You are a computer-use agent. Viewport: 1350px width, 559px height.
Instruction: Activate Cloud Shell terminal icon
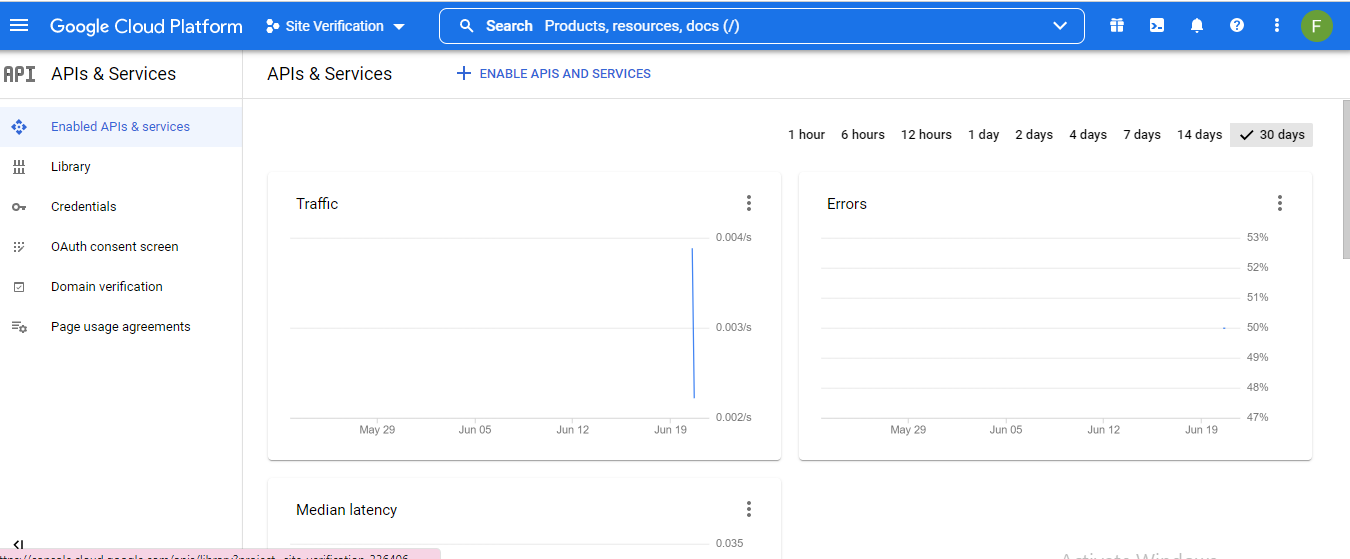(1157, 26)
